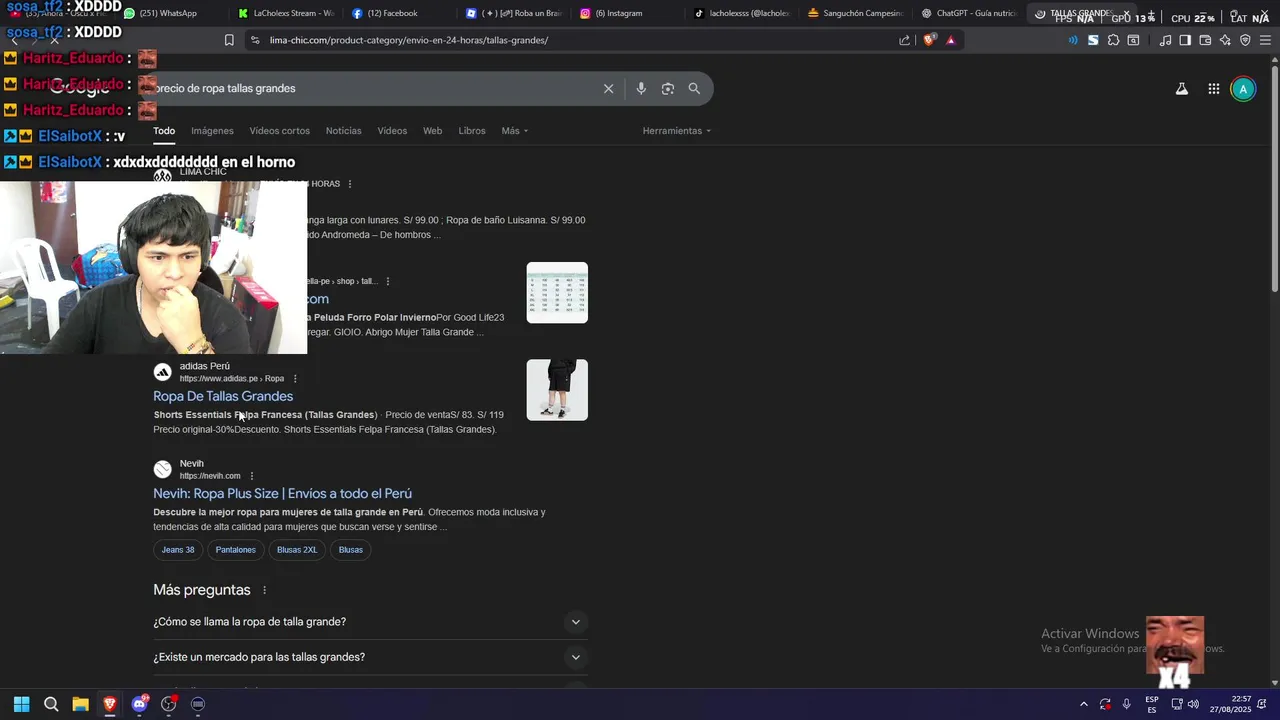Show hidden icons in system tray
Viewport: 1280px width, 720px height.
(x=1083, y=704)
